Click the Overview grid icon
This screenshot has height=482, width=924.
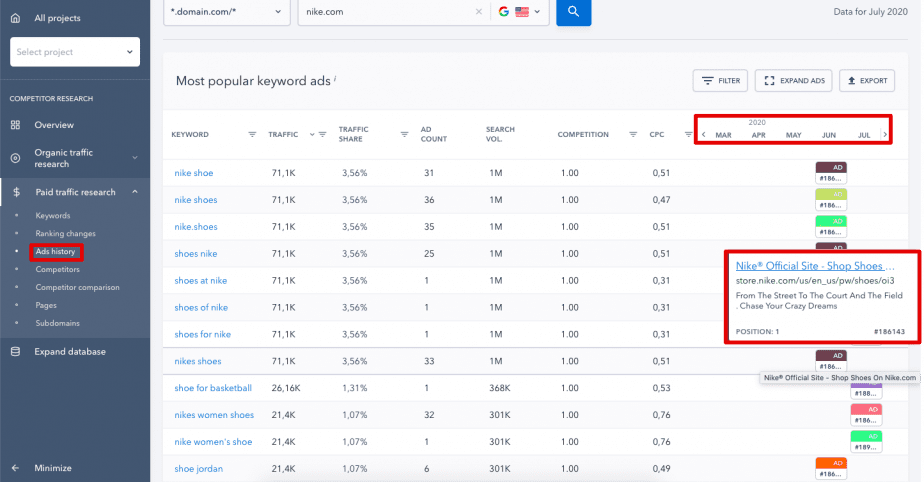(15, 125)
